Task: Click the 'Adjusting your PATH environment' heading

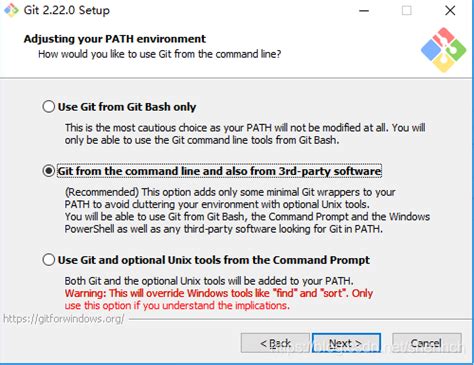Action: click(x=115, y=39)
